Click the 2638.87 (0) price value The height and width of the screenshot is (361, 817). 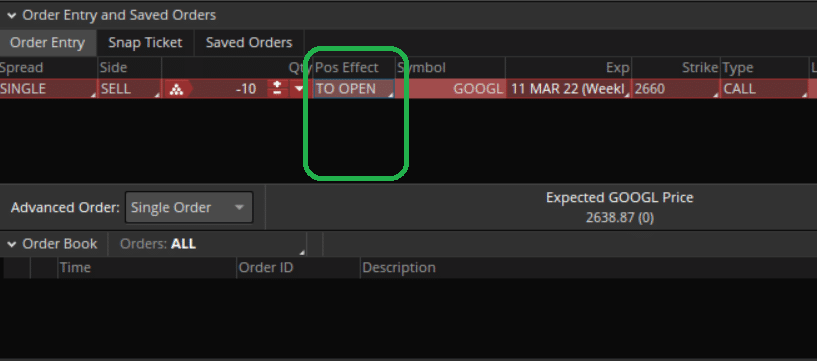coord(620,217)
